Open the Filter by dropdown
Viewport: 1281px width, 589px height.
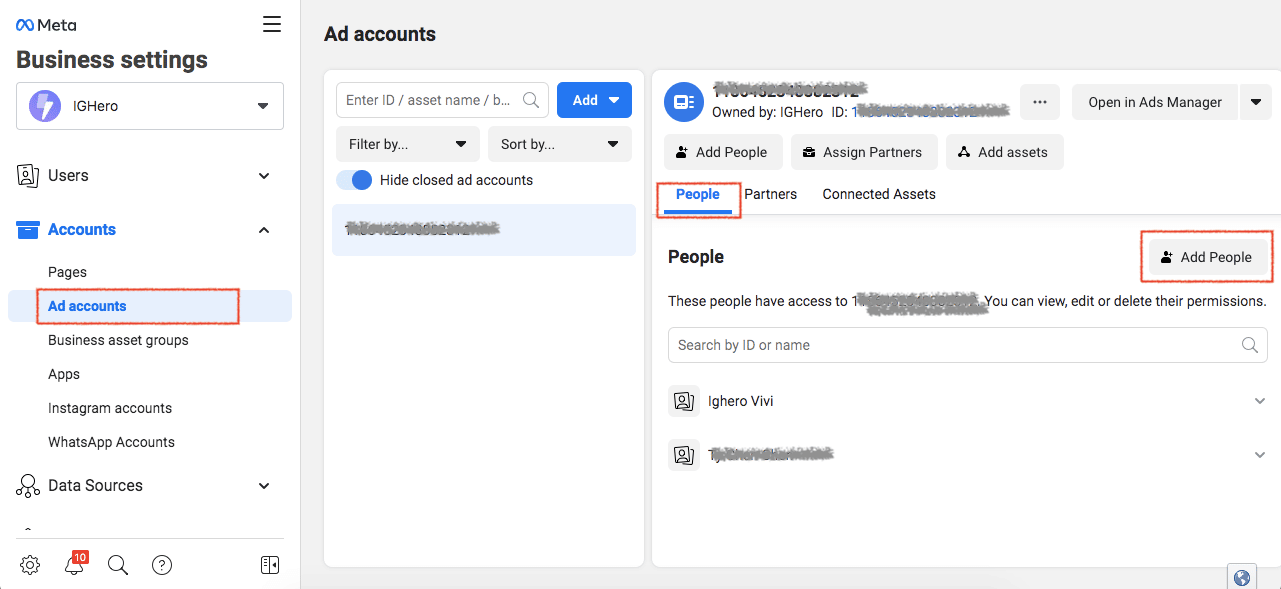408,144
